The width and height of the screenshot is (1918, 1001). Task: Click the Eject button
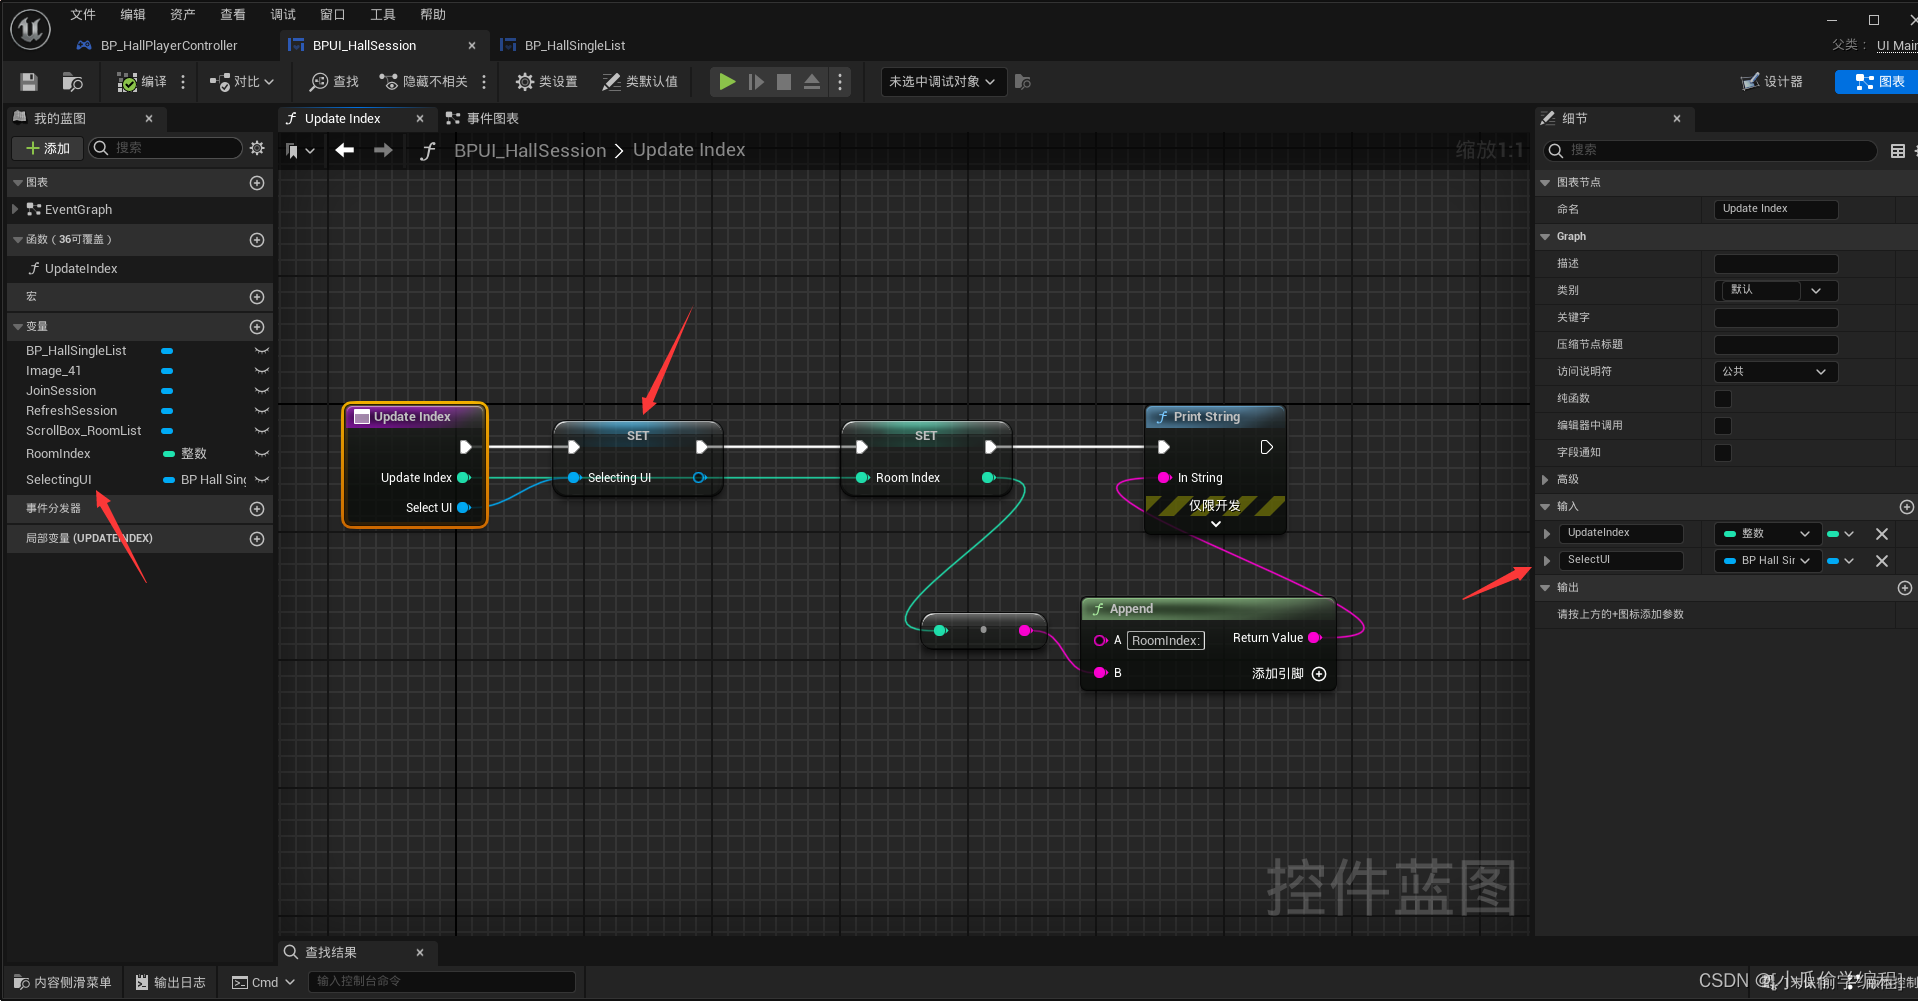tap(812, 82)
